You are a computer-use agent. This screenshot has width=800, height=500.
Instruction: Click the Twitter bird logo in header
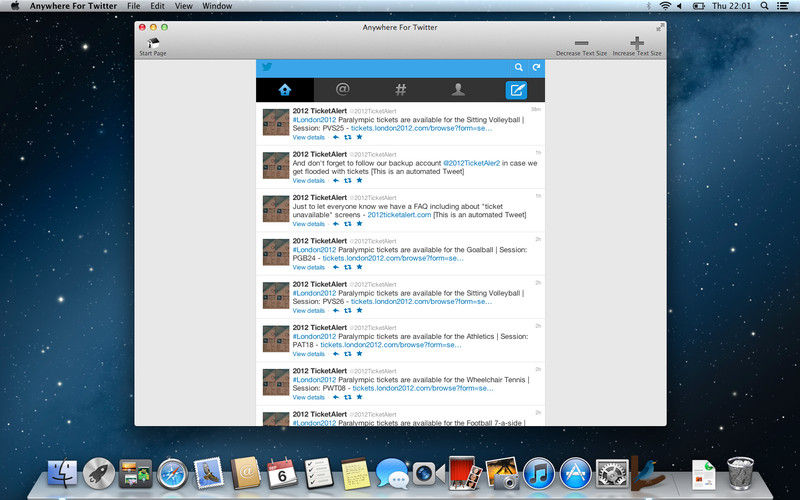point(267,67)
